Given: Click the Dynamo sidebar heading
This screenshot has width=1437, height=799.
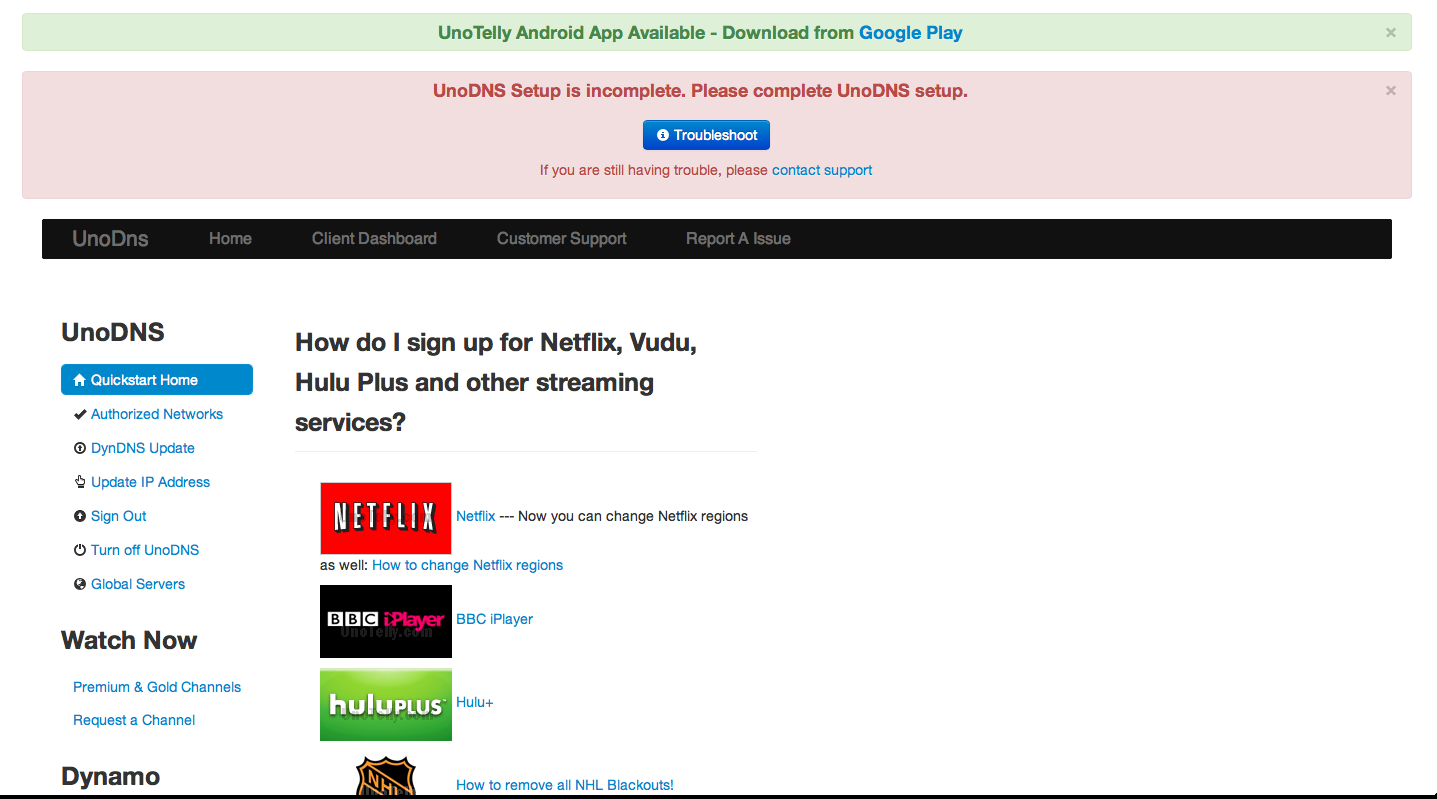Looking at the screenshot, I should (110, 776).
